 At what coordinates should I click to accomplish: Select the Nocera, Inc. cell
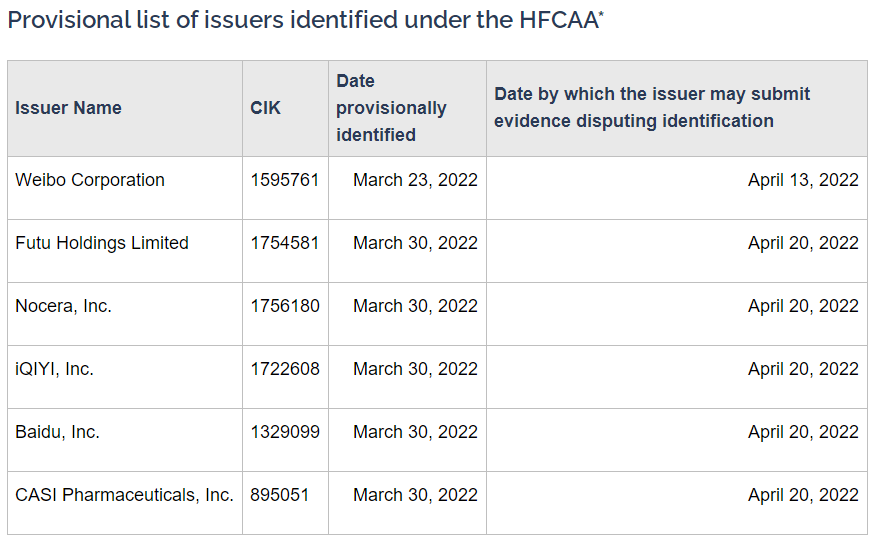pyautogui.click(x=125, y=314)
